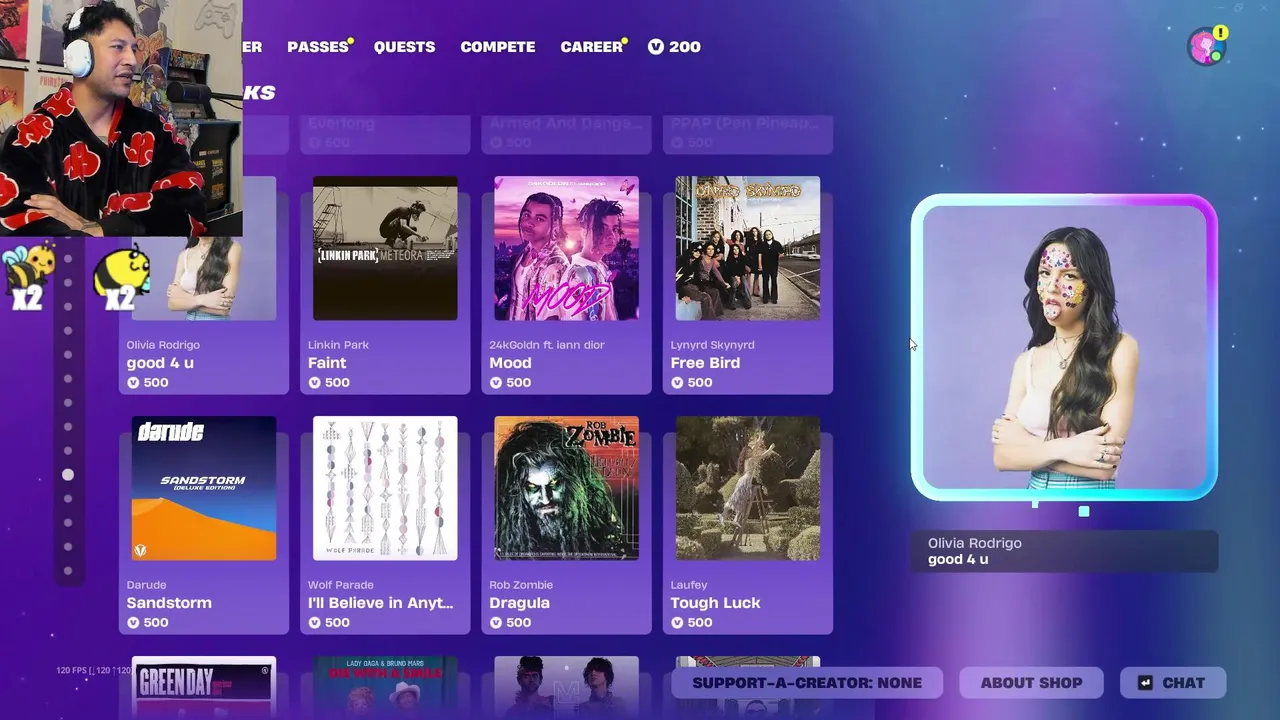Image resolution: width=1280 pixels, height=720 pixels.
Task: Click the V-Bucks icon on Free Bird's price
Action: point(677,383)
